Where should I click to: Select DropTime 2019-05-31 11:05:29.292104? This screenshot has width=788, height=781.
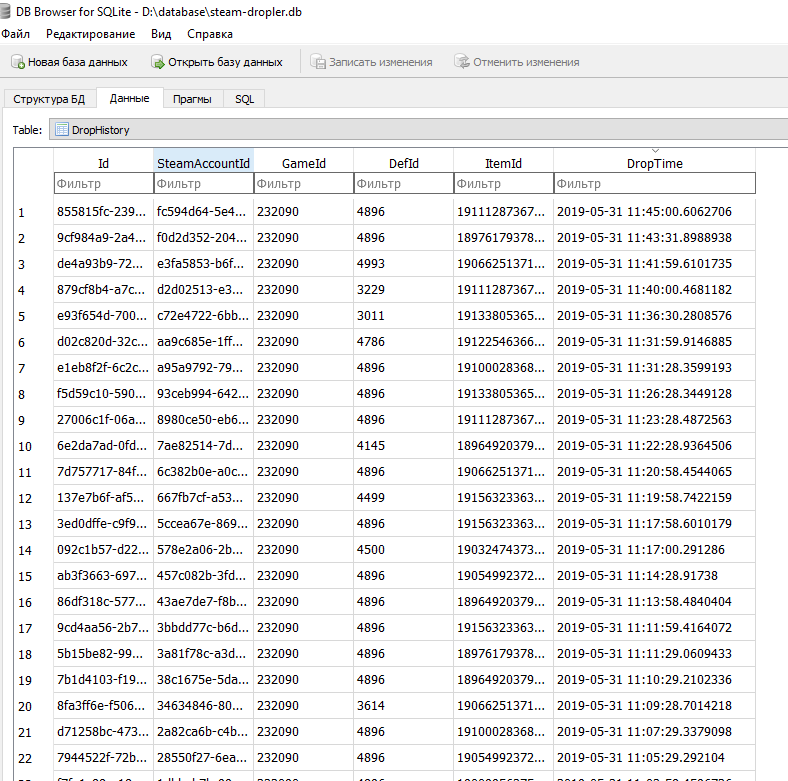[654, 758]
